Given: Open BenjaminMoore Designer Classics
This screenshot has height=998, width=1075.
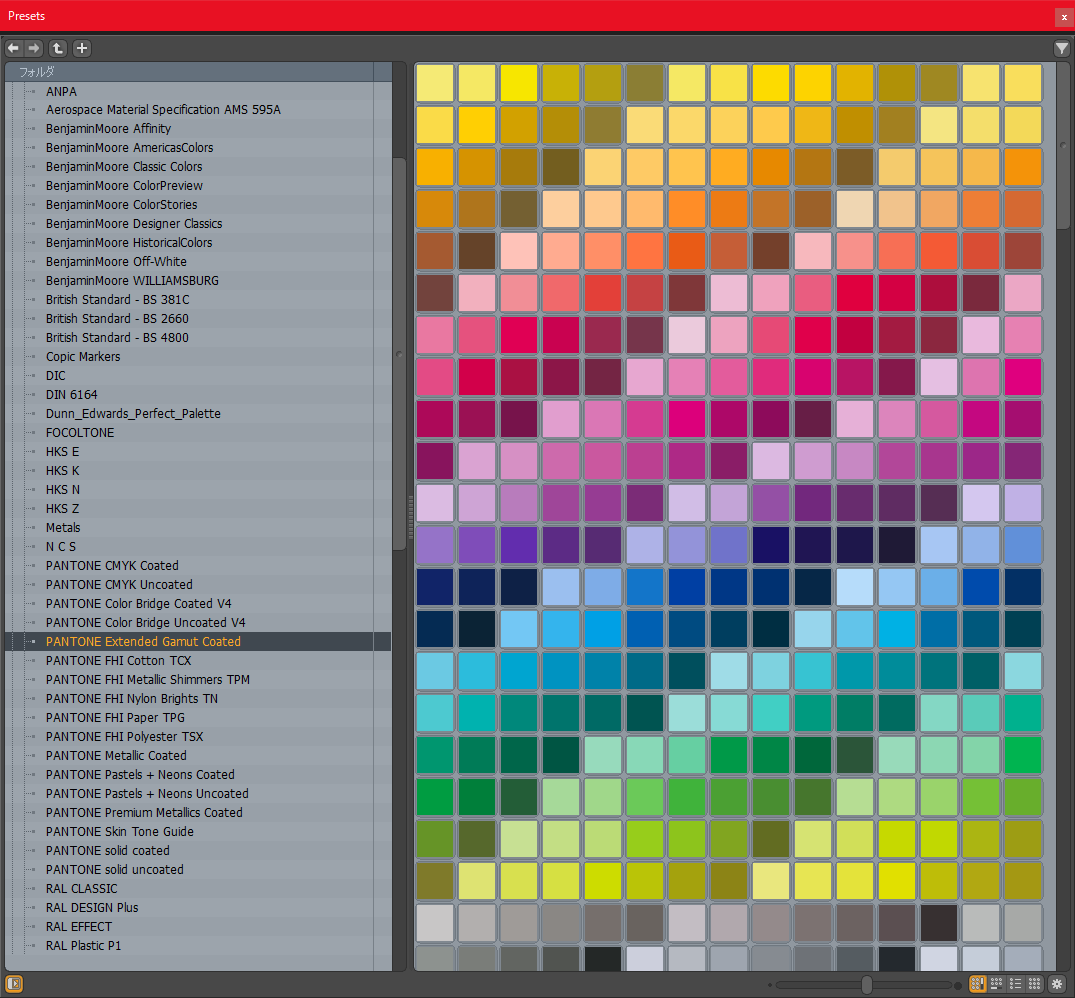Looking at the screenshot, I should pos(134,223).
